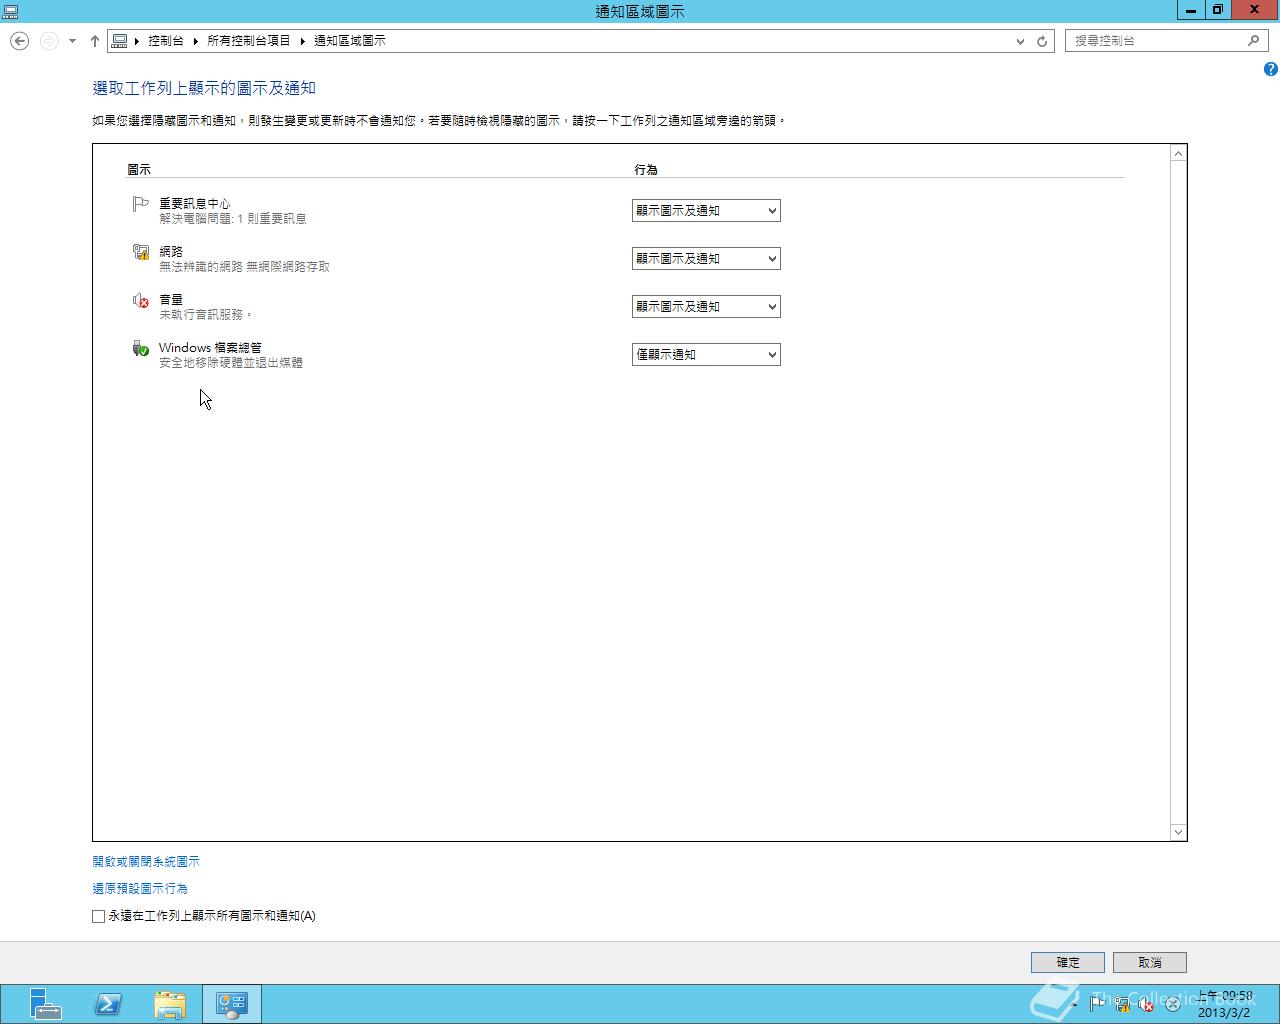
Task: Open File Explorer from the taskbar
Action: tap(170, 1004)
